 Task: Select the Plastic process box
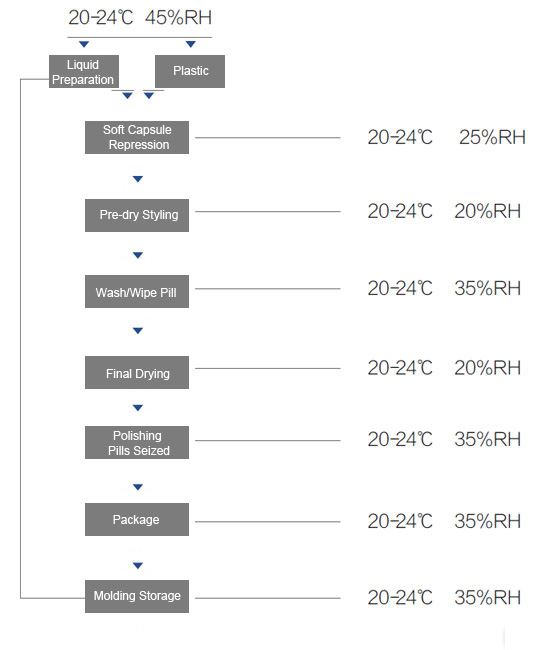190,71
